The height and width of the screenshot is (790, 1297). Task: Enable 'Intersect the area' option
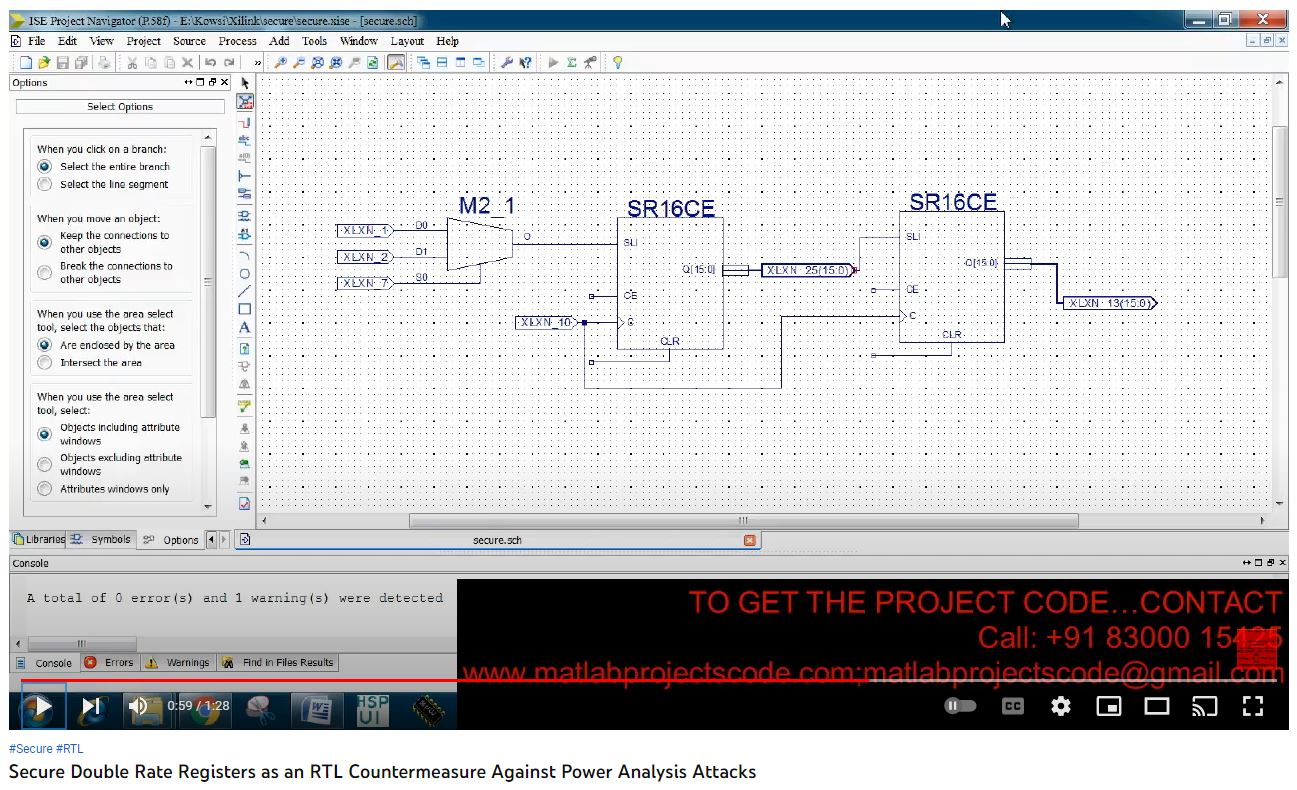tap(45, 363)
